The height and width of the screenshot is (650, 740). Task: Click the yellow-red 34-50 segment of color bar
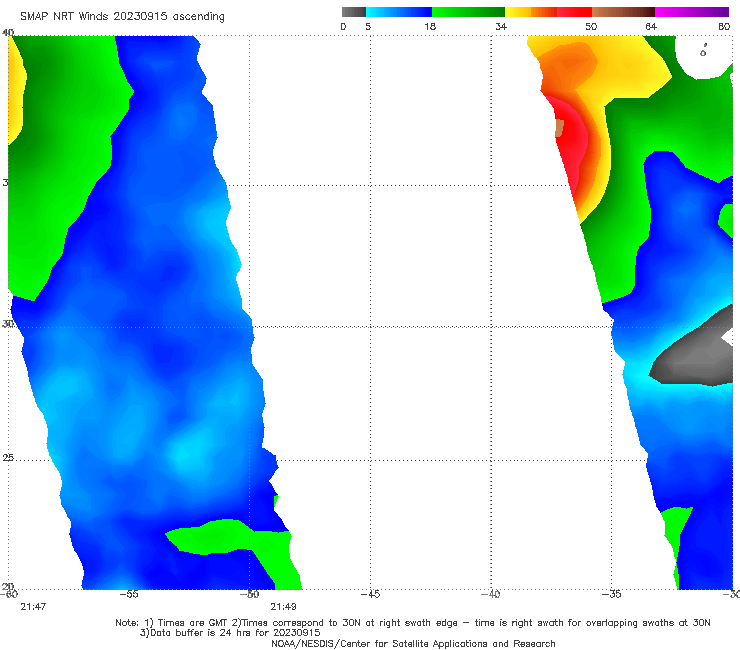coord(548,12)
